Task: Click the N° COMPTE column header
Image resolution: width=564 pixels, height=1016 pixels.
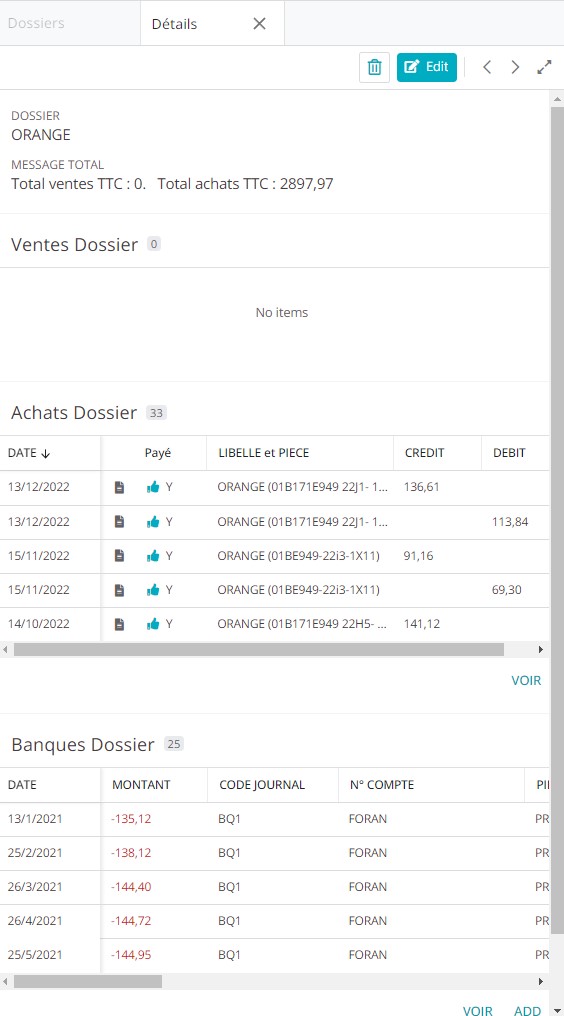Action: pos(431,785)
